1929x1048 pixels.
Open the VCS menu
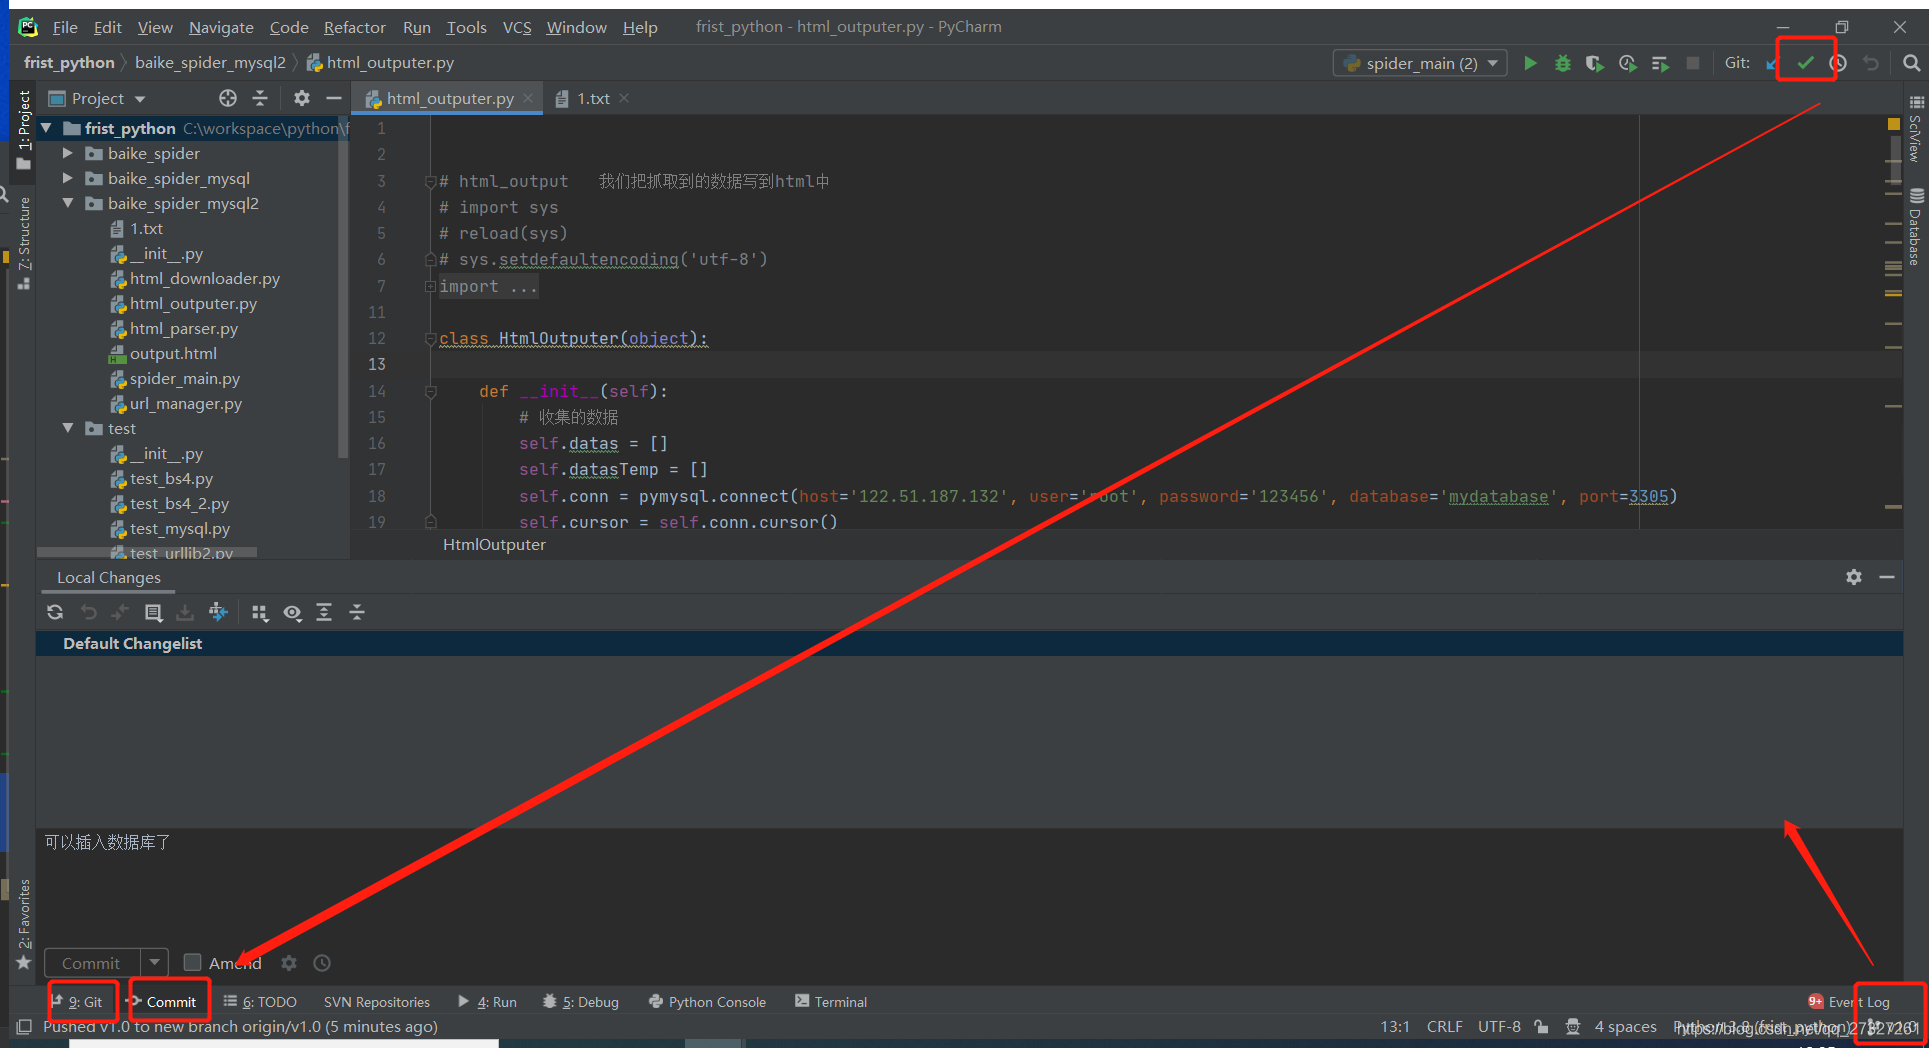pyautogui.click(x=516, y=27)
